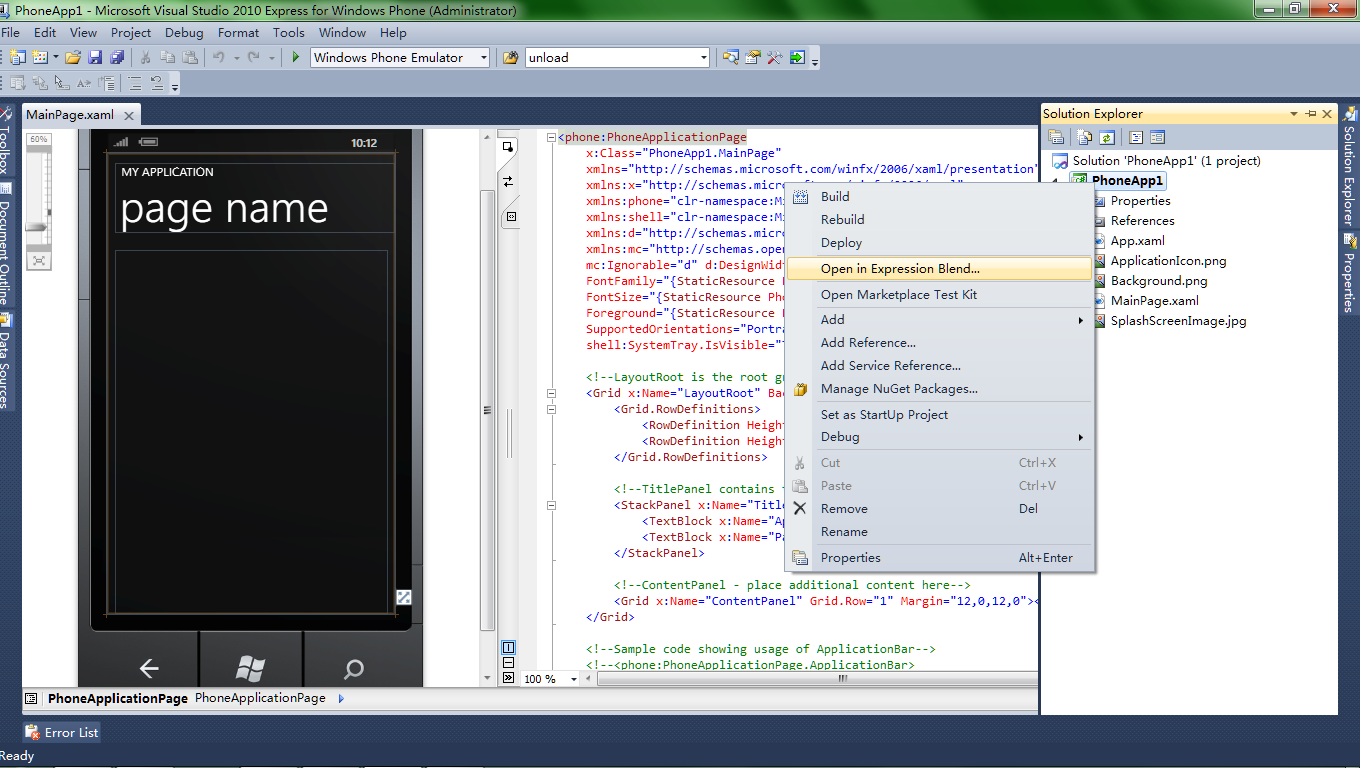Click the Start Debugging green arrow
The image size is (1366, 768).
(x=296, y=58)
